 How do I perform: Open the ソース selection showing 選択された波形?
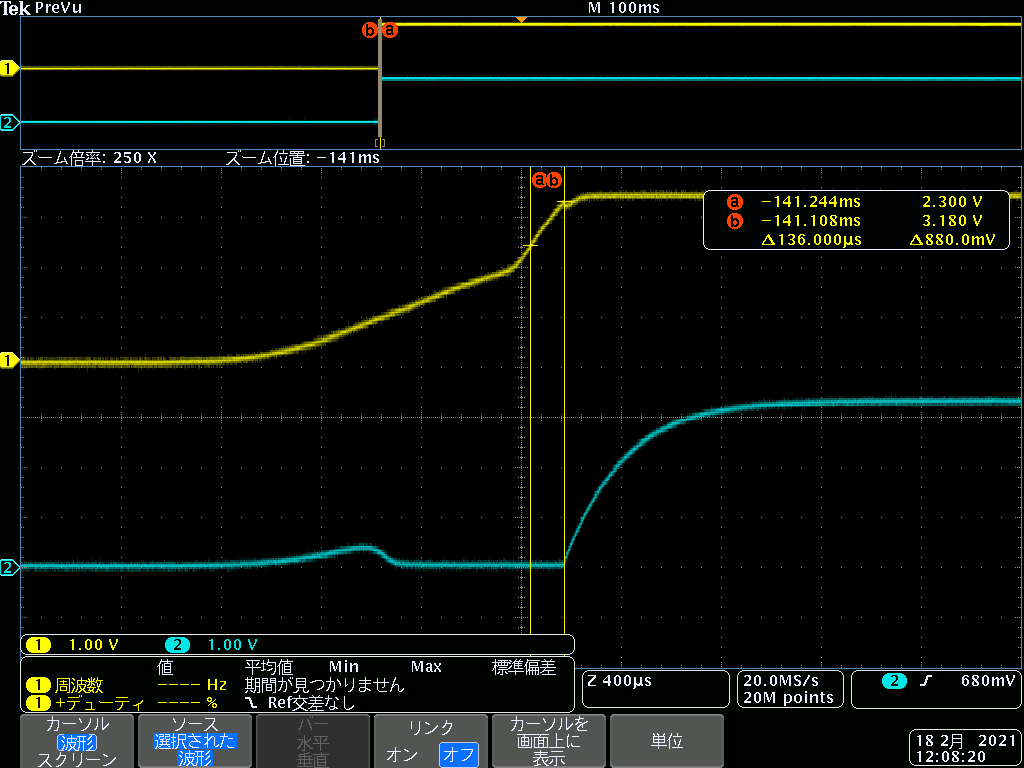point(196,740)
